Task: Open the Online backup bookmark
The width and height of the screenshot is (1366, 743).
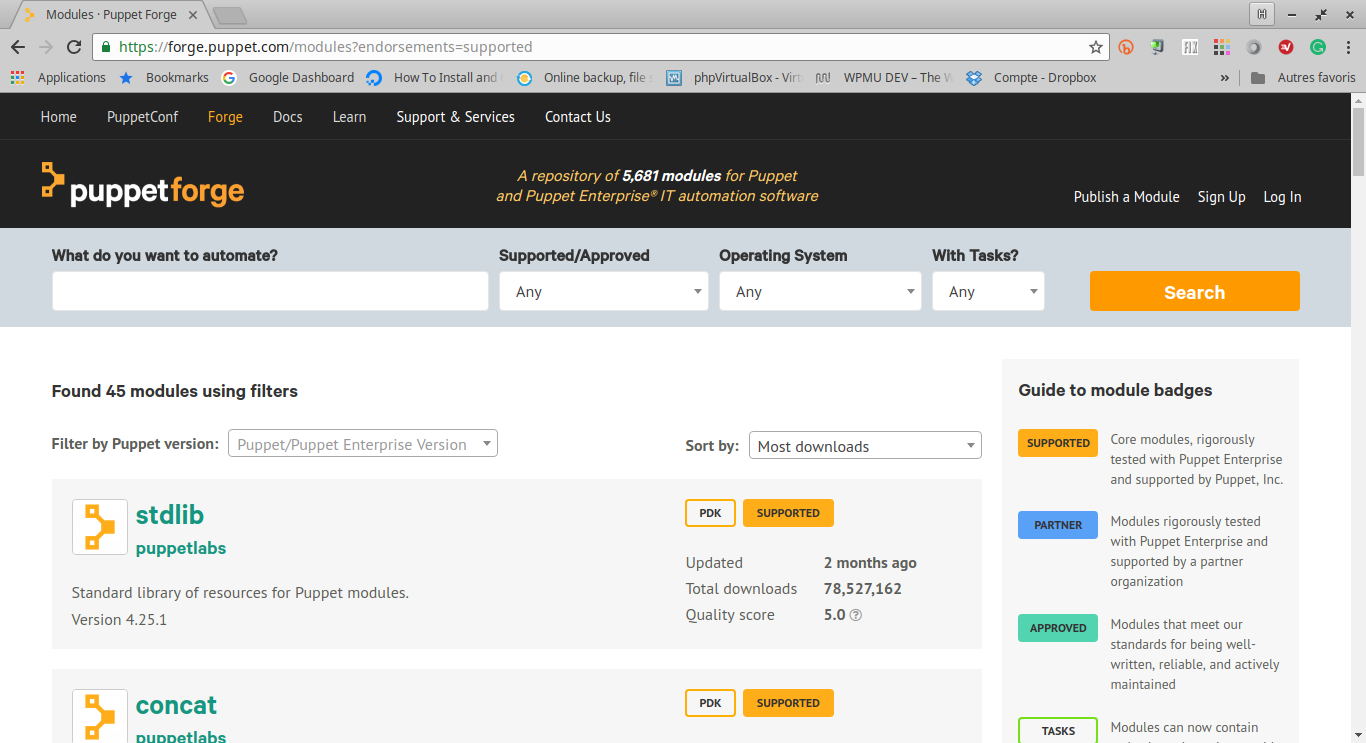Action: coord(585,77)
